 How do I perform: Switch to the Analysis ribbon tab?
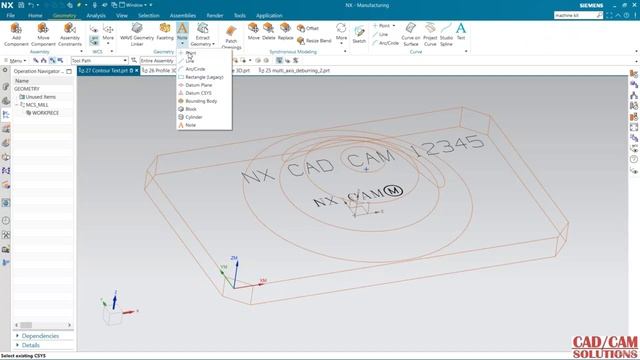[96, 16]
